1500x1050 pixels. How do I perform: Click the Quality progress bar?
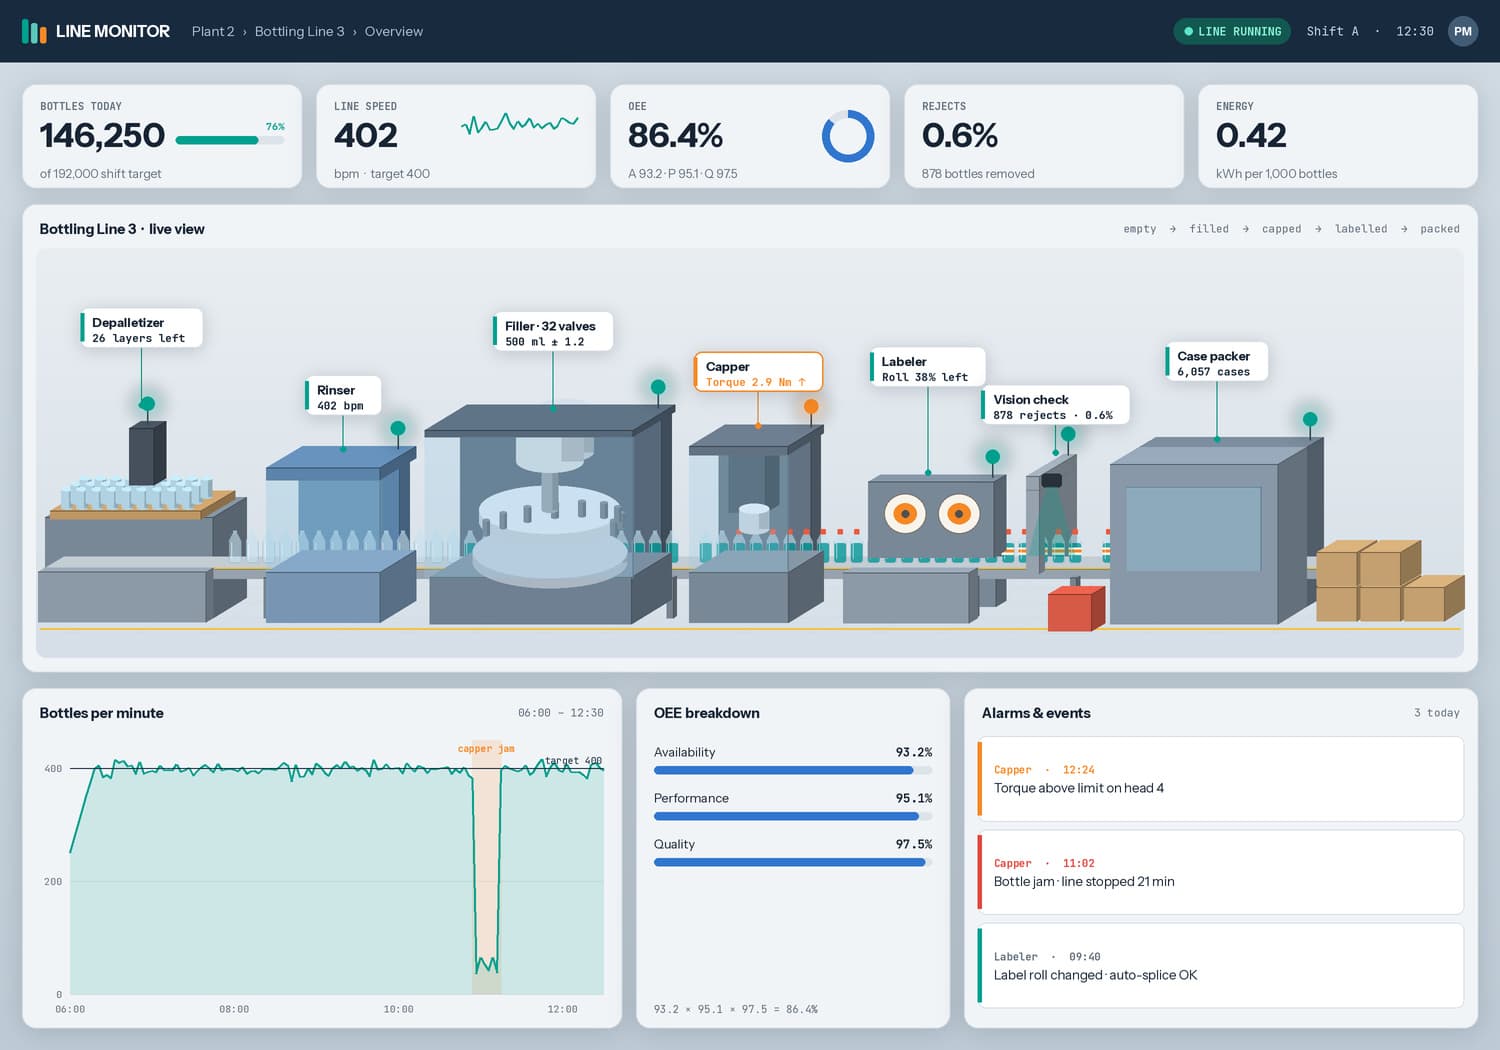tap(793, 862)
